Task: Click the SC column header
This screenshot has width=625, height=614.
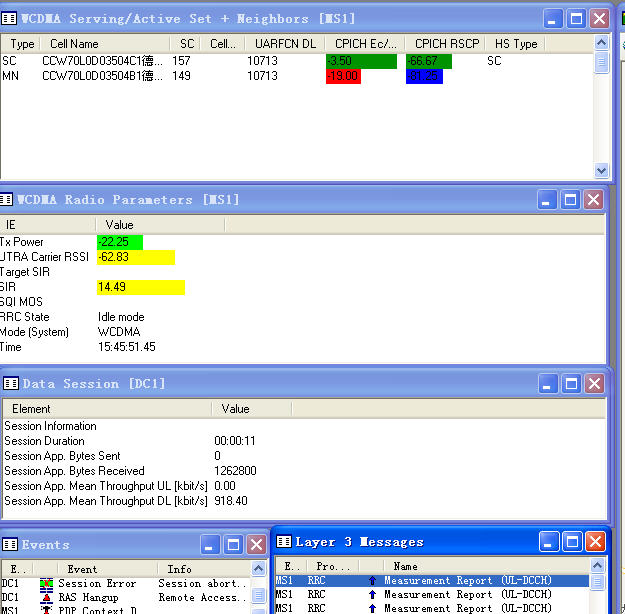Action: pos(185,44)
